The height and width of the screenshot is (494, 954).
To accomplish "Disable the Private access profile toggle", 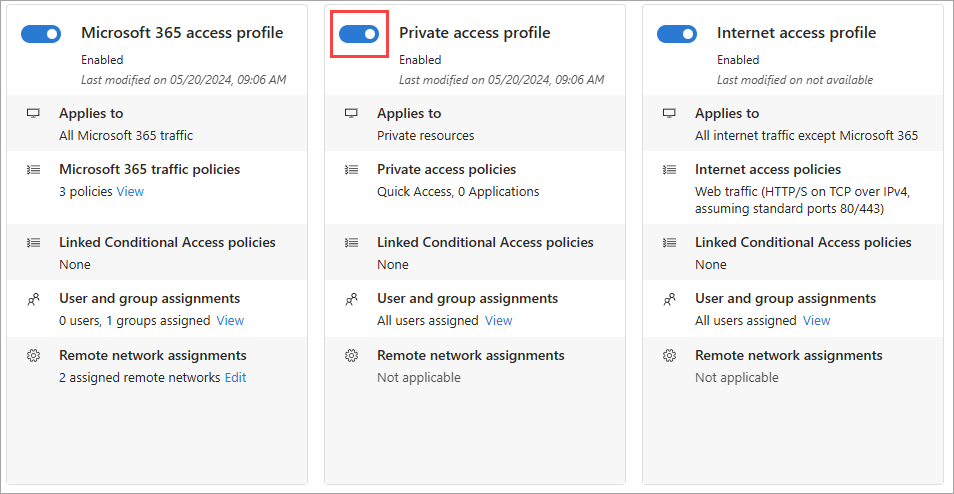I will click(359, 34).
